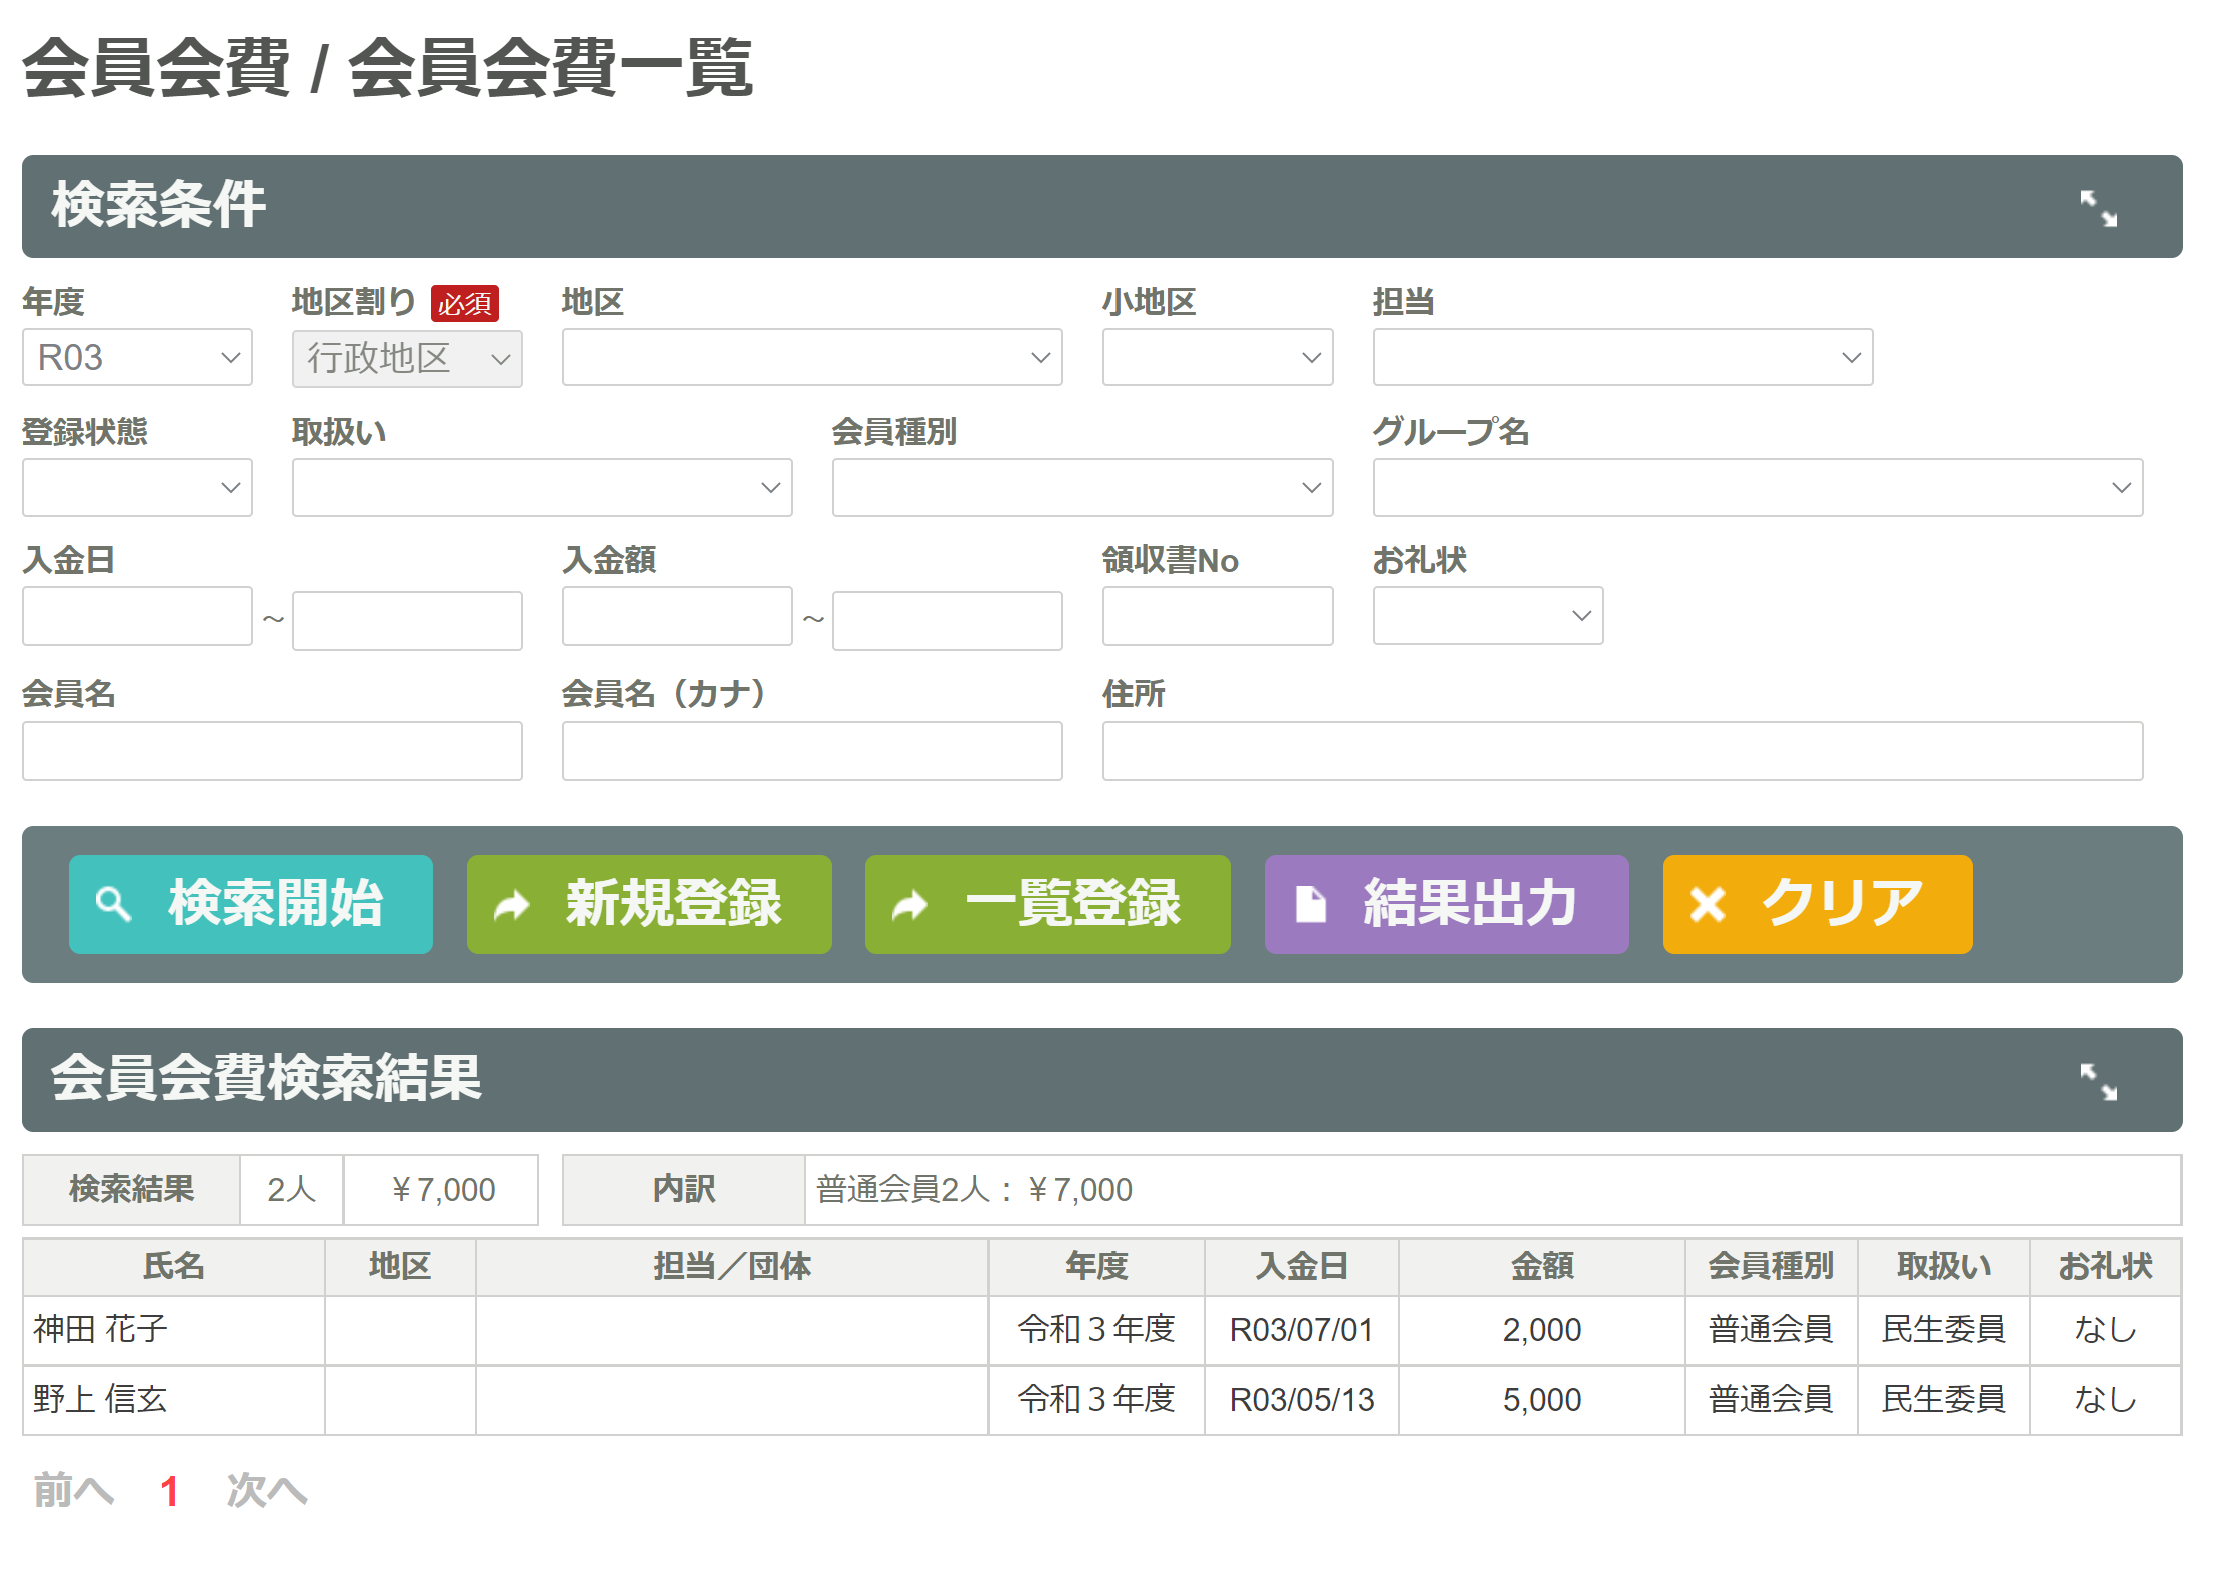
Task: Expand the グループ名 dropdown
Action: pos(1757,488)
